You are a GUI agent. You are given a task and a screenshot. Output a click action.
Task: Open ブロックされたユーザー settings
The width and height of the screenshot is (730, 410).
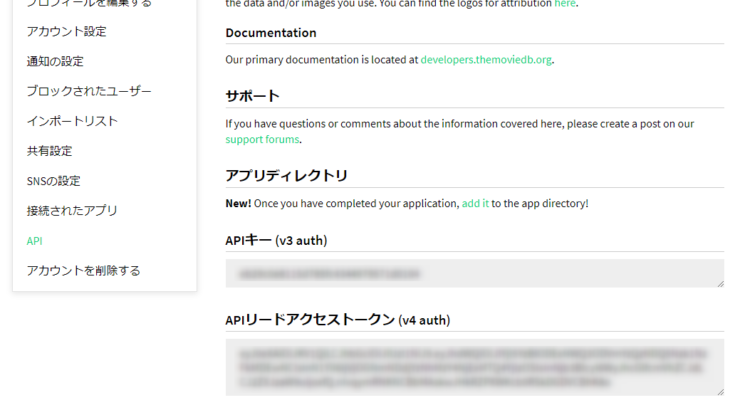pyautogui.click(x=89, y=91)
